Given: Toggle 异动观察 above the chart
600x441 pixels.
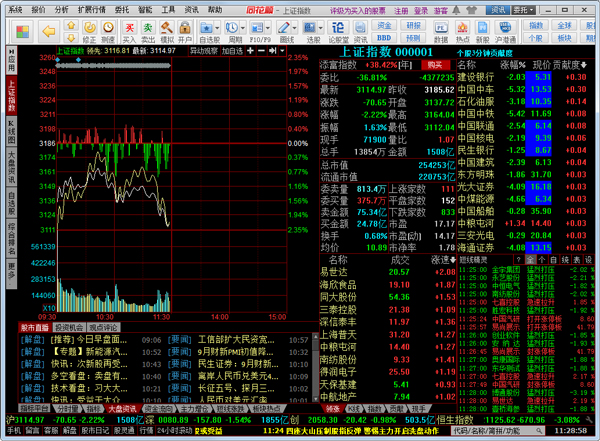Looking at the screenshot, I should [204, 49].
